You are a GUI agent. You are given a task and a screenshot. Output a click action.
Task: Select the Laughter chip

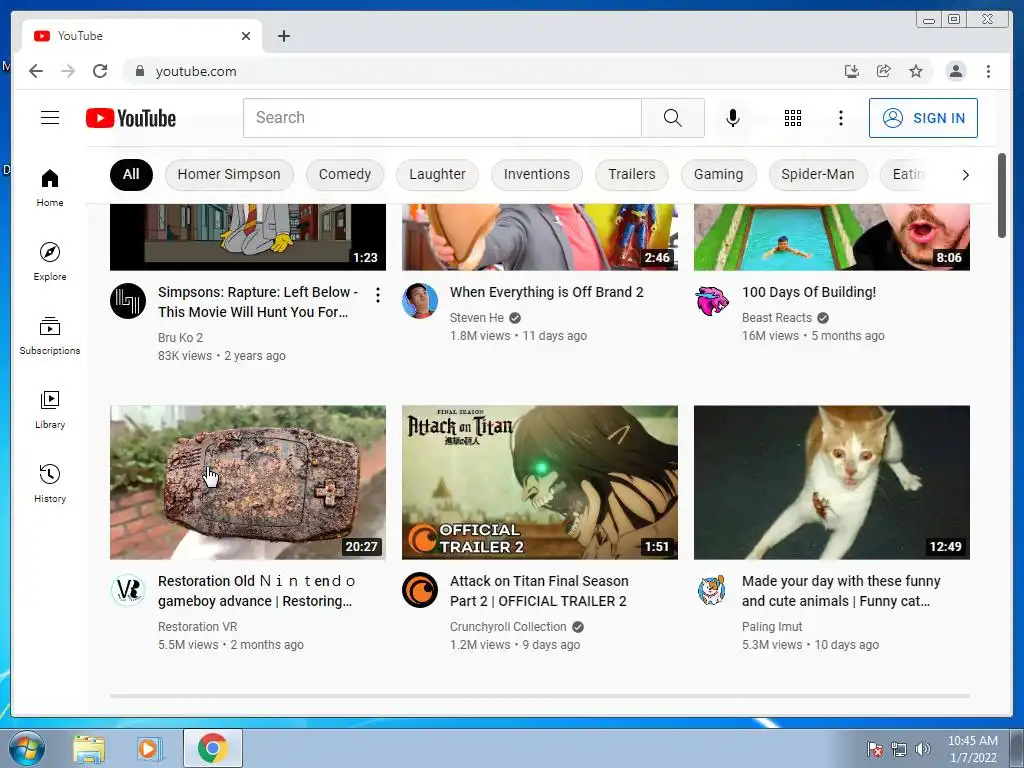click(438, 174)
